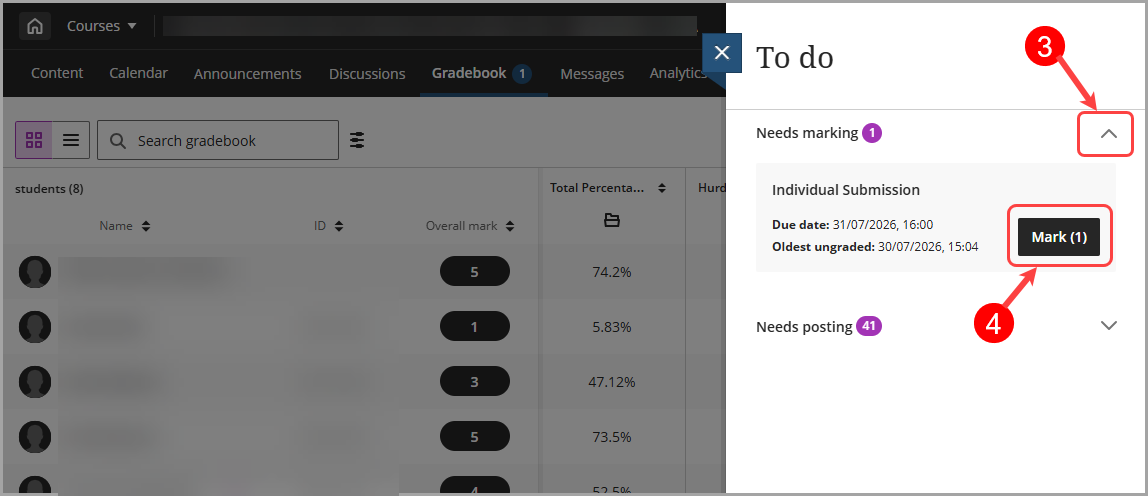This screenshot has width=1148, height=496.
Task: Click the overall mark pill beside 74.2%
Action: [474, 272]
